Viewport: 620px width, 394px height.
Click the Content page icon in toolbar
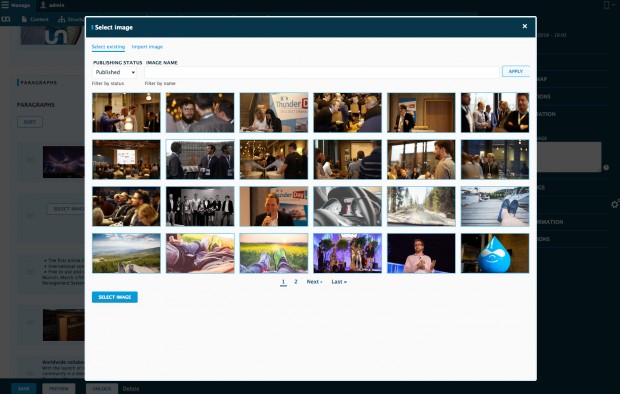(x=24, y=19)
